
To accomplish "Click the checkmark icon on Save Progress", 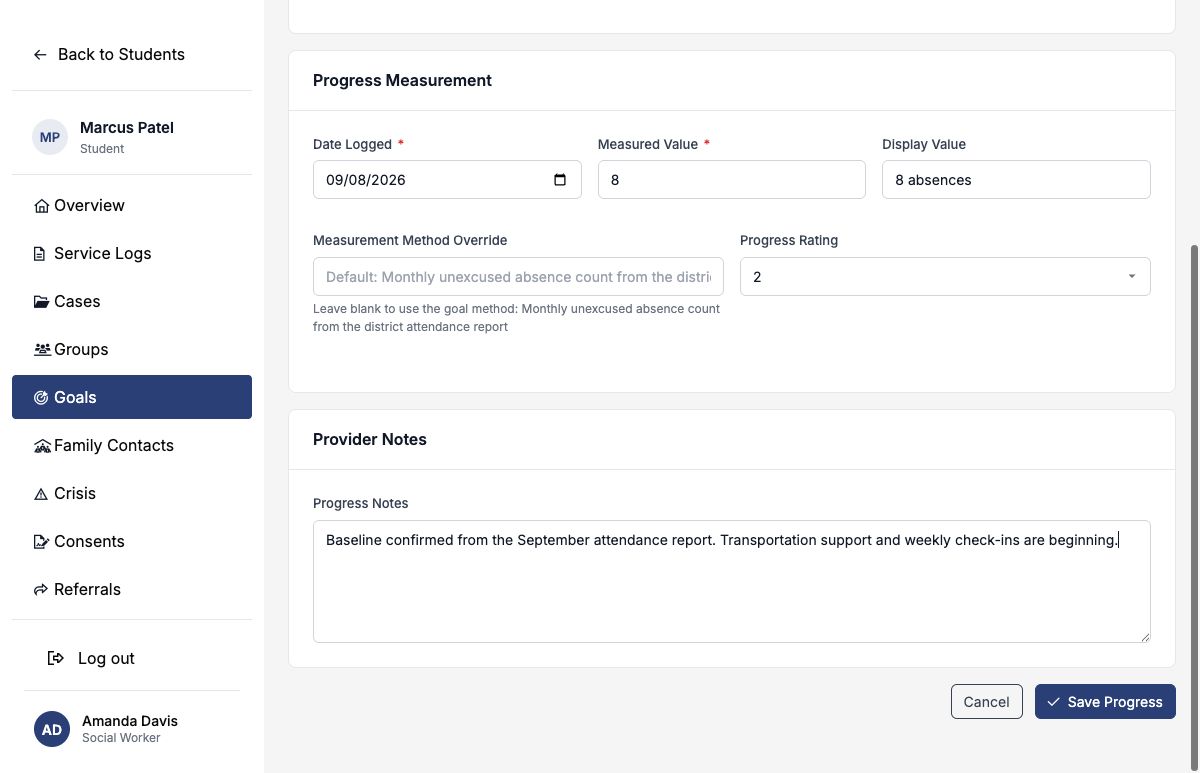I will point(1053,702).
